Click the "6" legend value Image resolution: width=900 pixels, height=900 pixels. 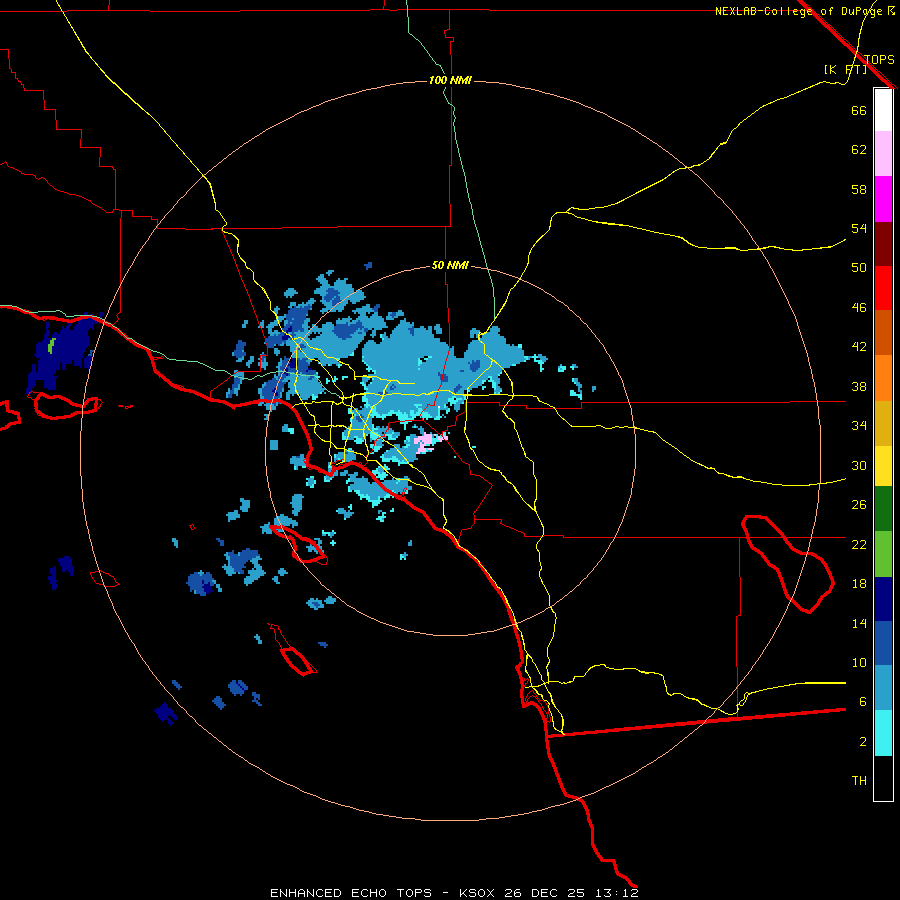click(x=863, y=702)
